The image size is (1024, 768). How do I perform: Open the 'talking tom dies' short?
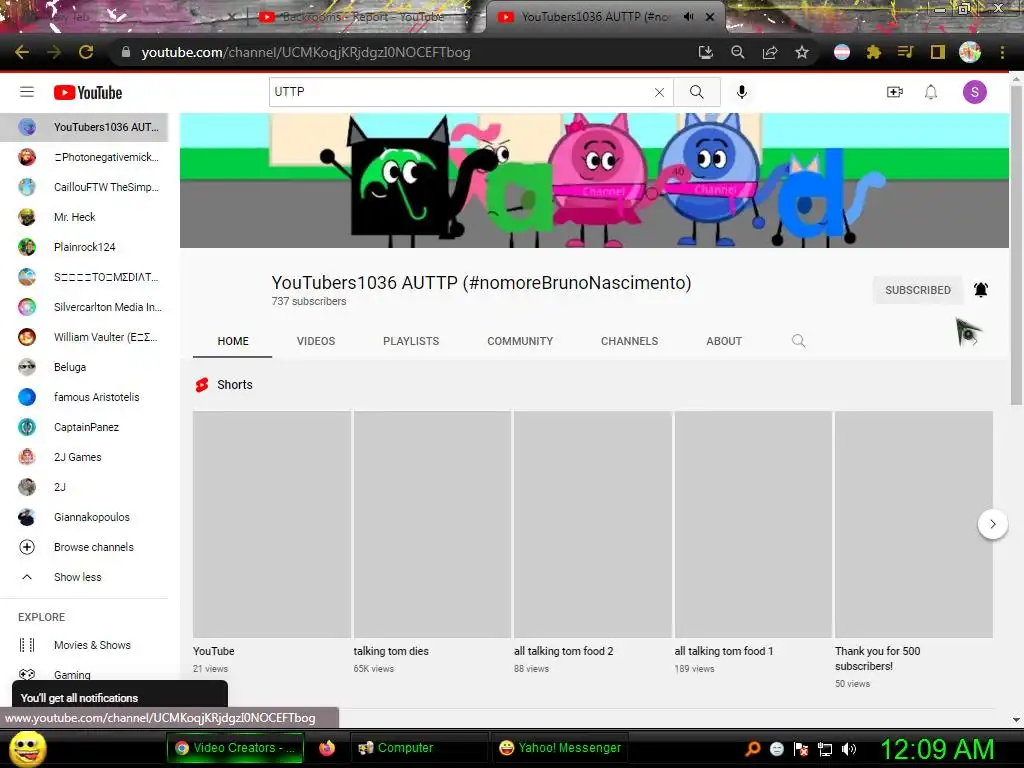pyautogui.click(x=432, y=524)
